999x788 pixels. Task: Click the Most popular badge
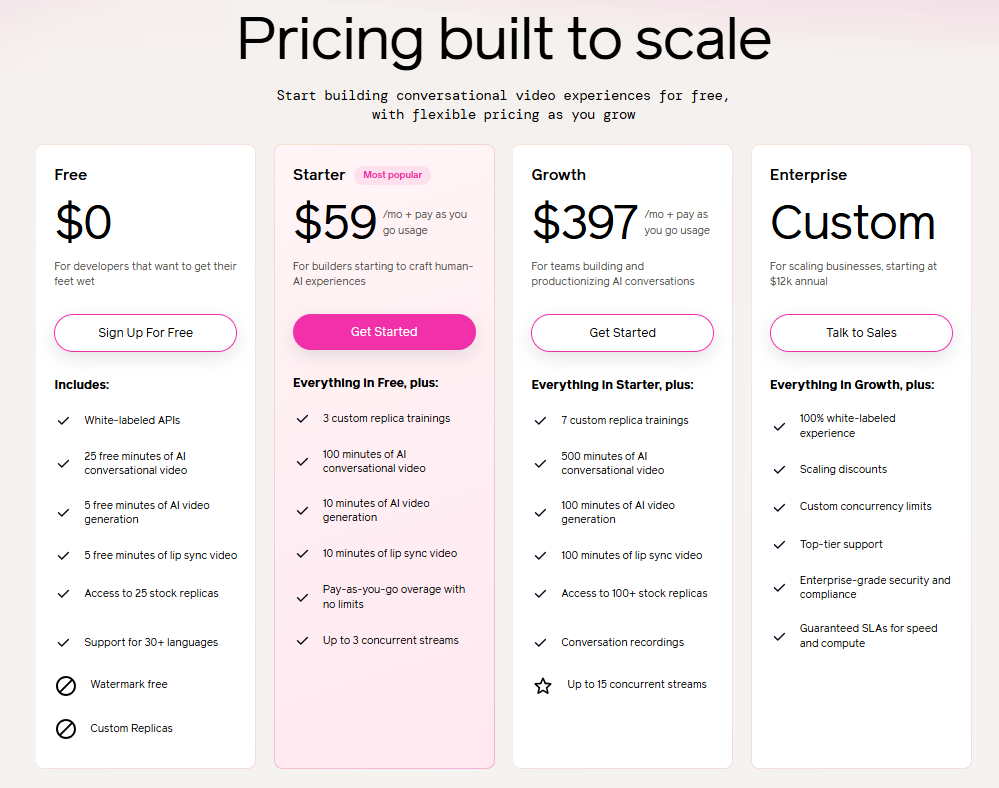coord(392,175)
